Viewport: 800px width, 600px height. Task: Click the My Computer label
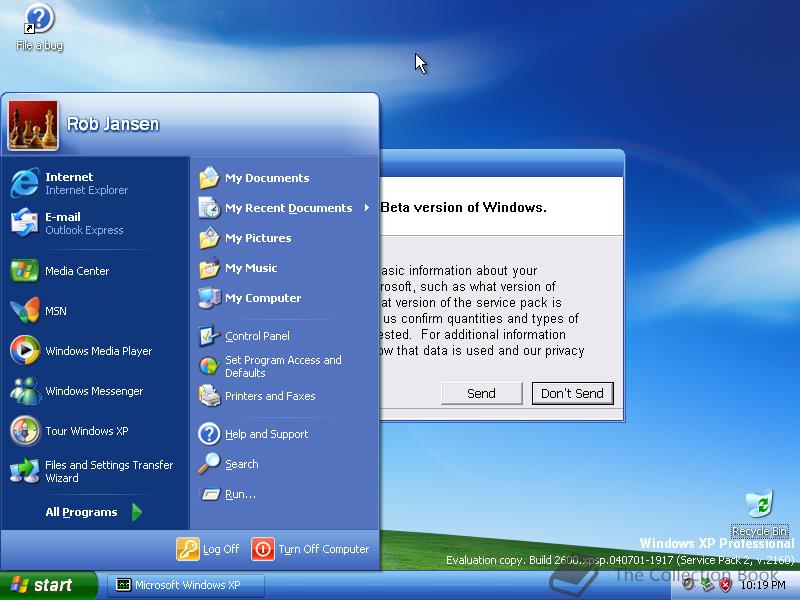[263, 298]
